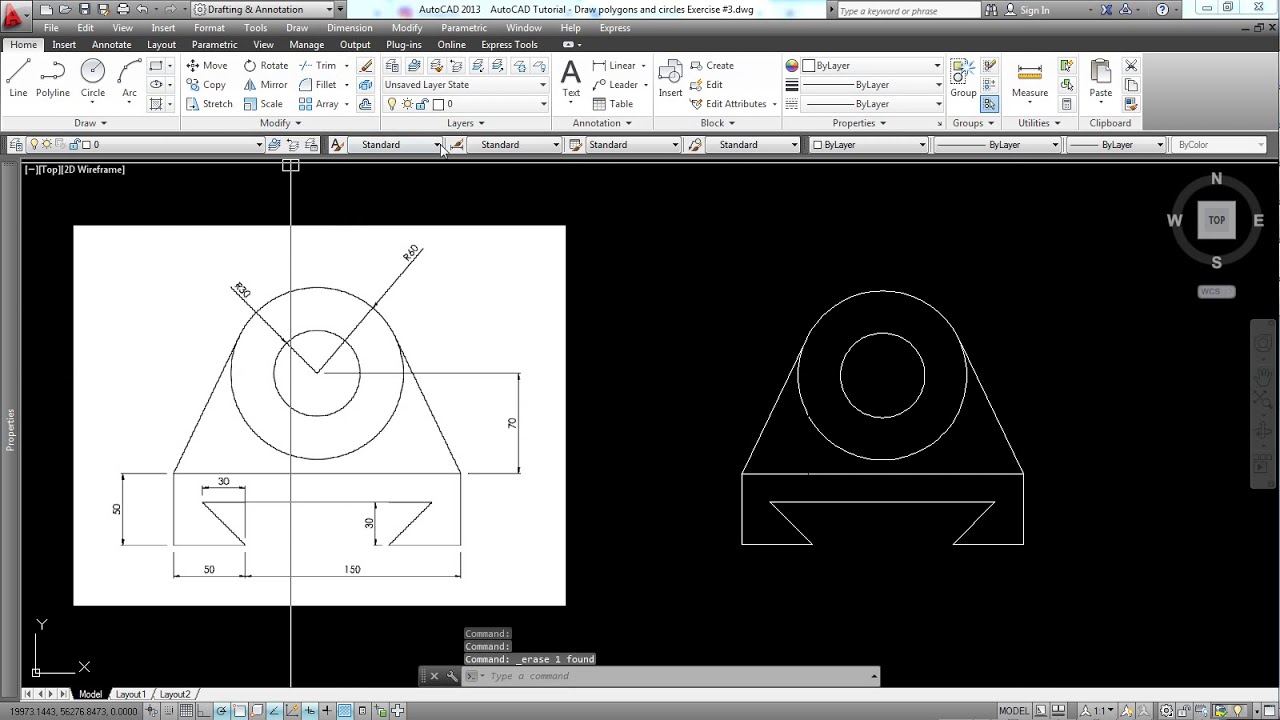The height and width of the screenshot is (720, 1280).
Task: Activate the Fillet command
Action: click(318, 85)
